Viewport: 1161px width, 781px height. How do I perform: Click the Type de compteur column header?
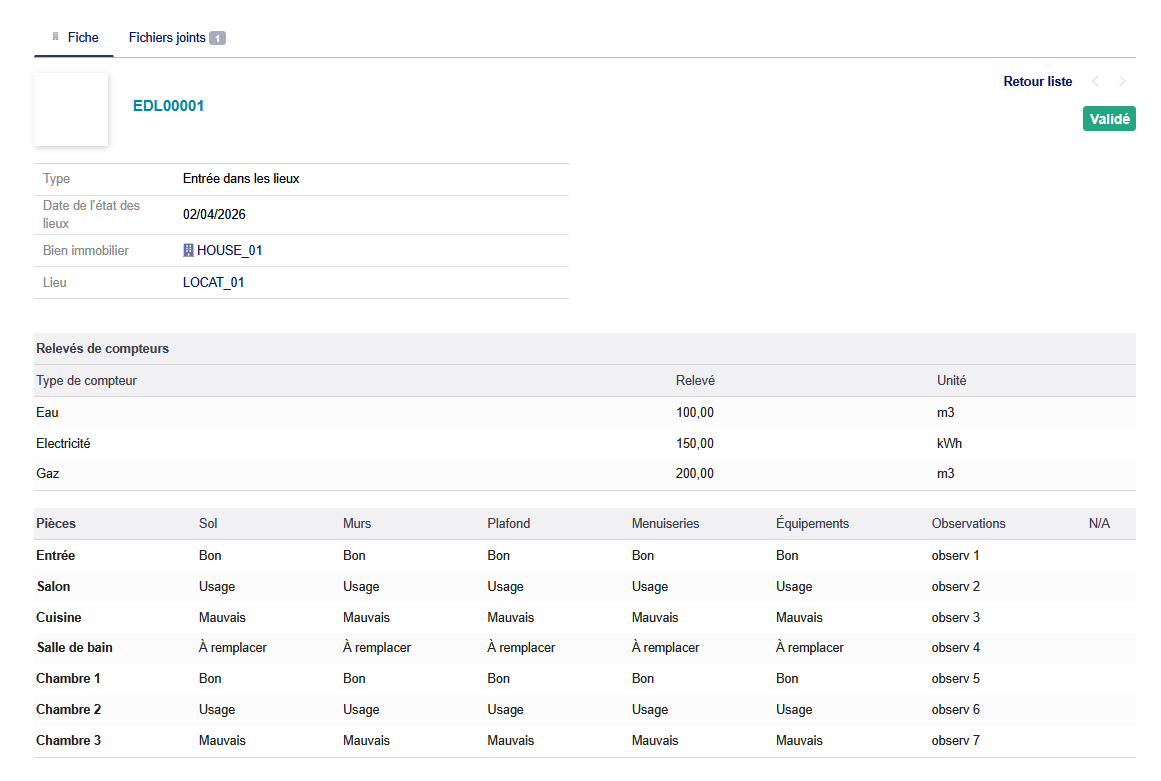[x=86, y=381]
